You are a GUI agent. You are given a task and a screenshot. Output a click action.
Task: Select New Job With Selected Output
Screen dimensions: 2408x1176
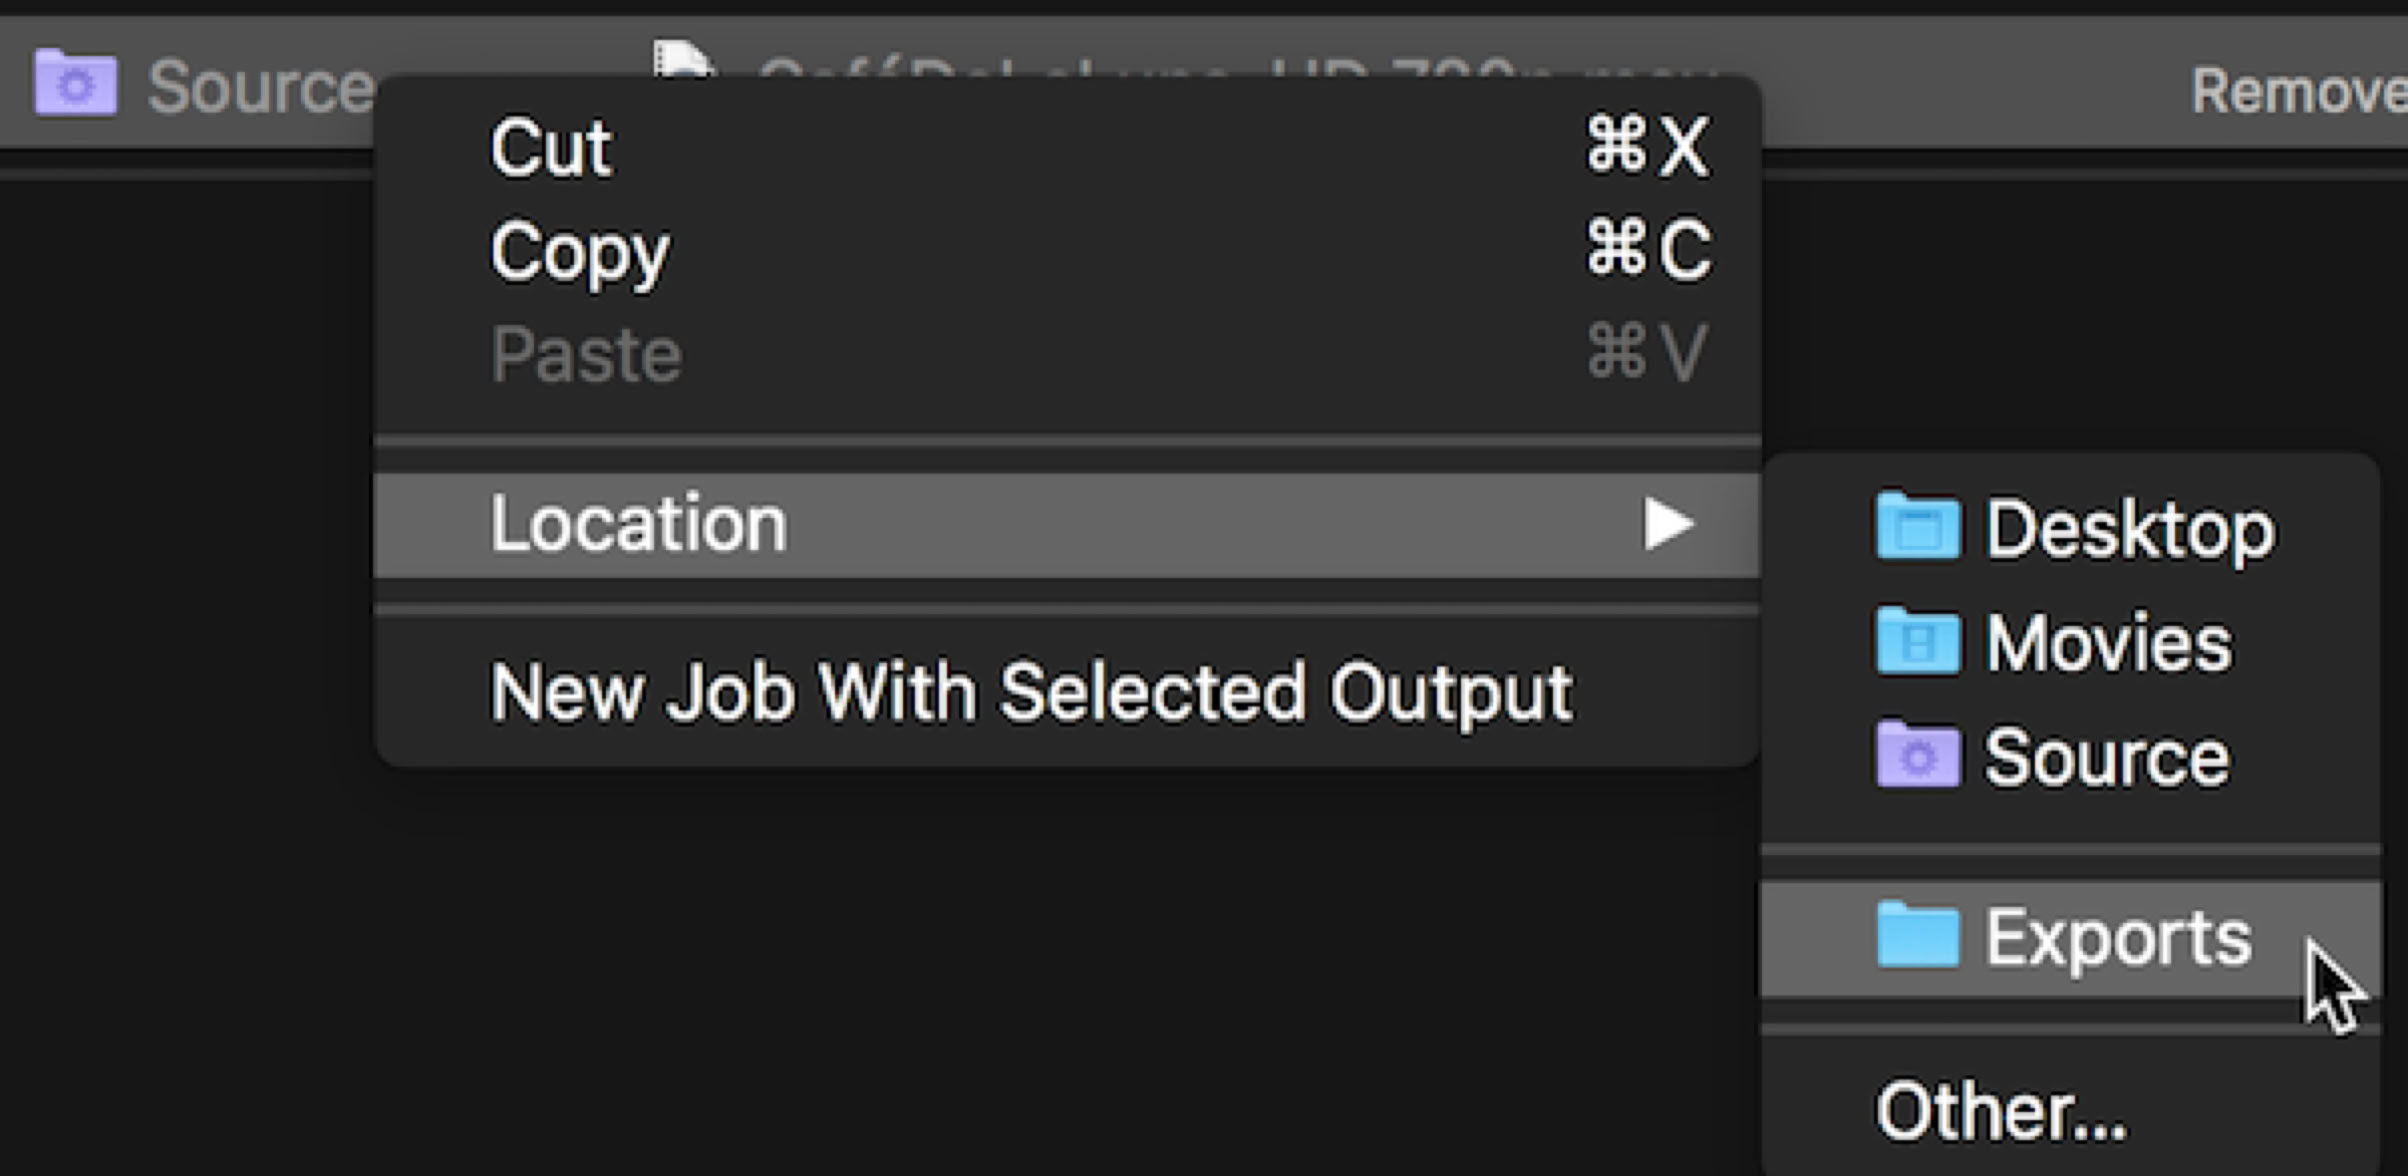pos(1031,692)
